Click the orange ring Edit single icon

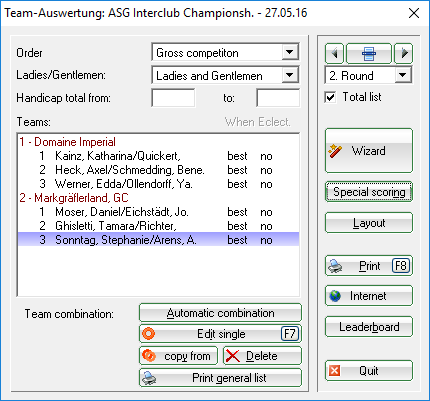148,334
